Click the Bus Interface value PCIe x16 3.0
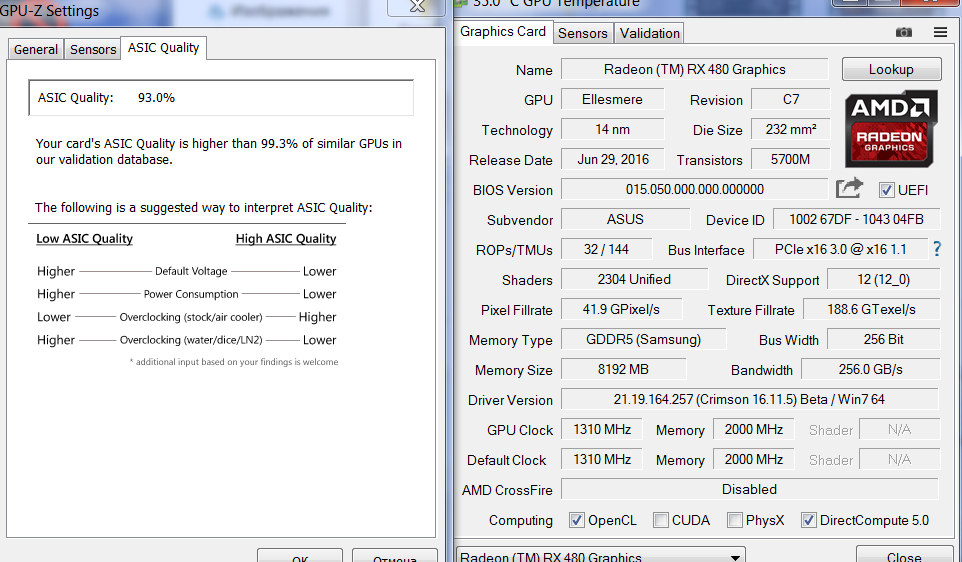The height and width of the screenshot is (562, 962). (x=840, y=249)
